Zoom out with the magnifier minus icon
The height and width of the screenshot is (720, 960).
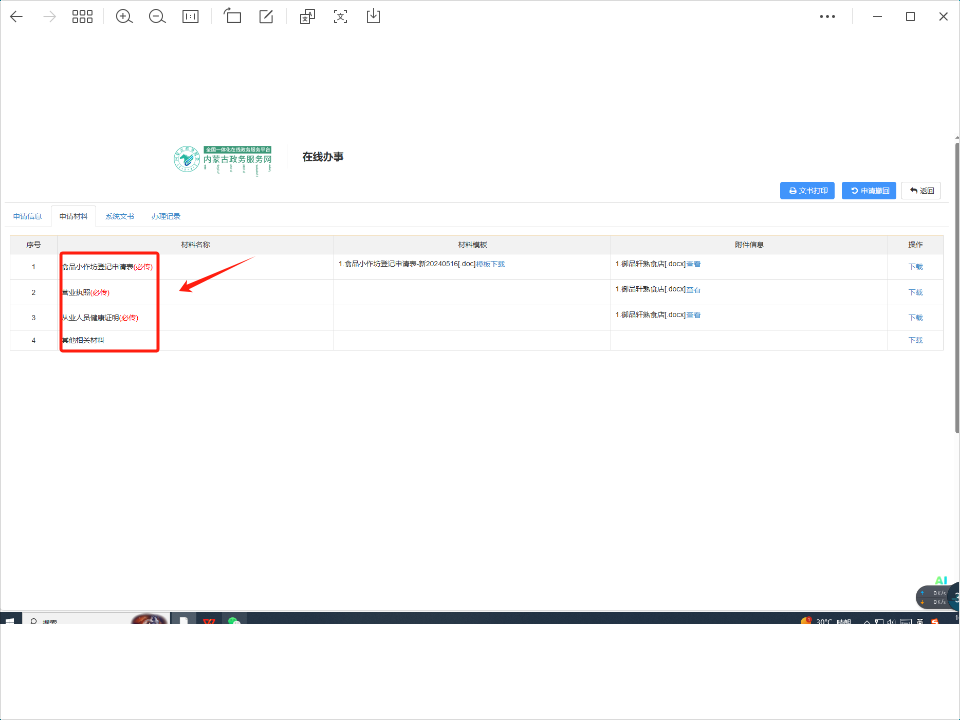pyautogui.click(x=157, y=17)
